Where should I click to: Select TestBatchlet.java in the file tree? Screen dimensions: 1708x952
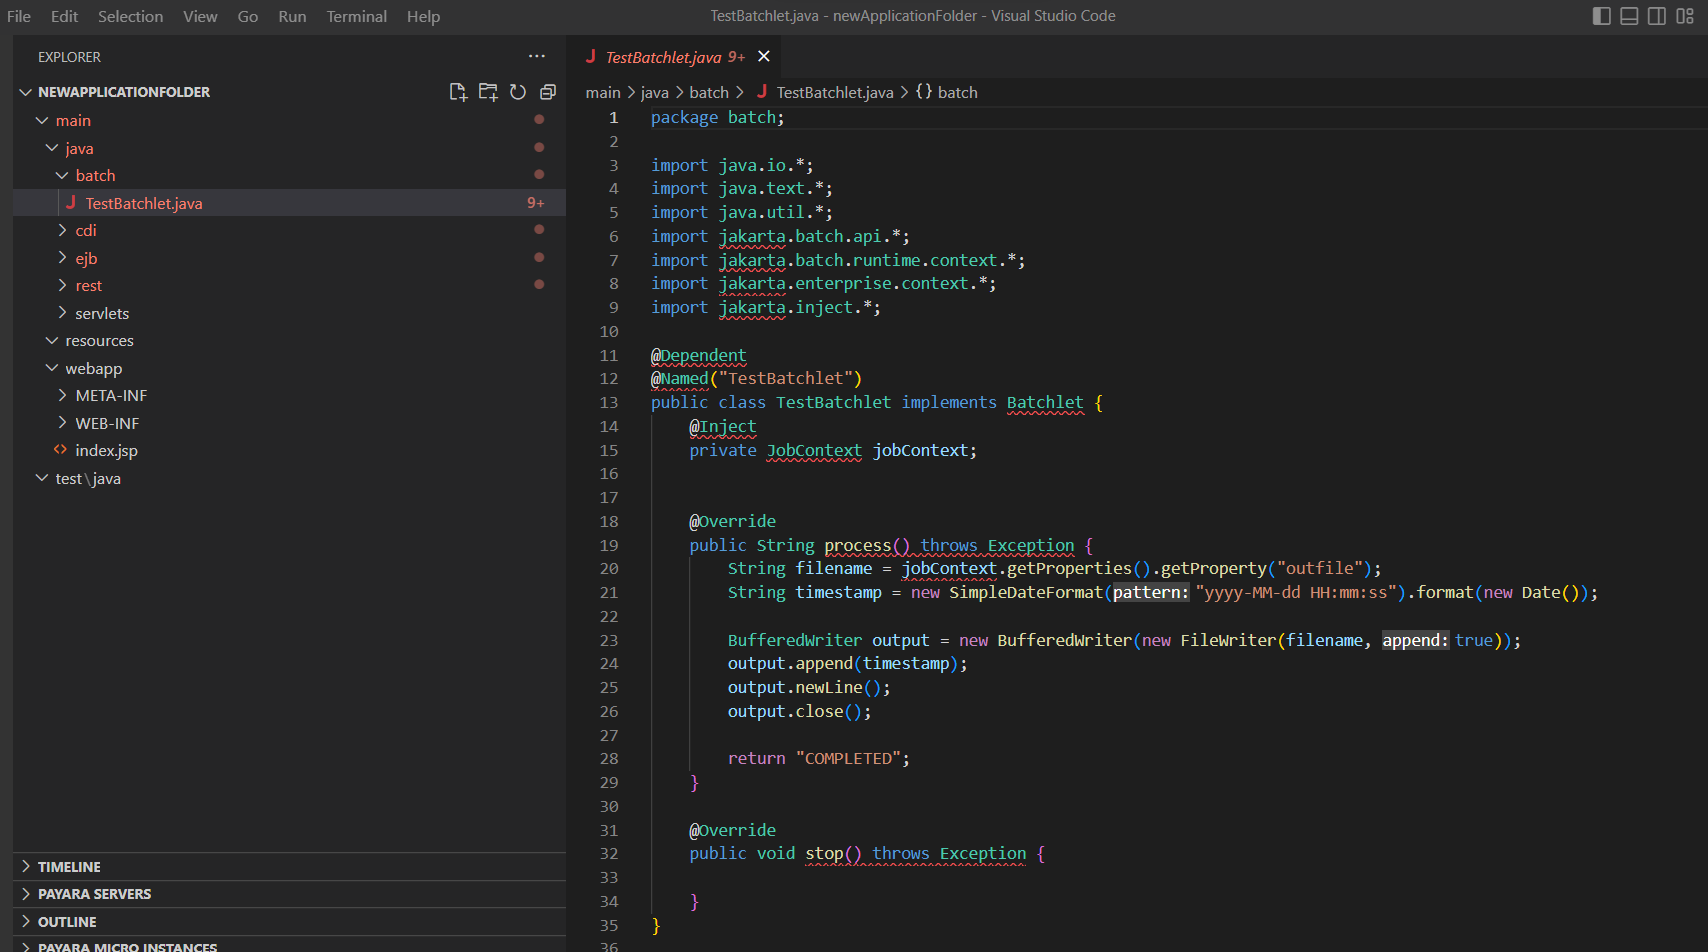(144, 203)
